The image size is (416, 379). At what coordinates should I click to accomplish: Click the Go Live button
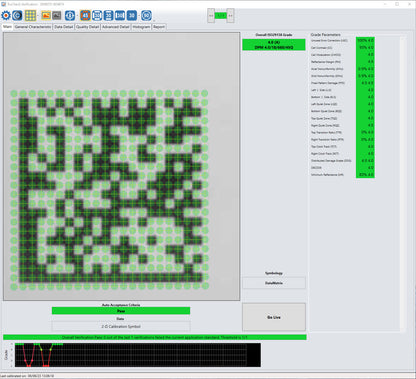(274, 317)
